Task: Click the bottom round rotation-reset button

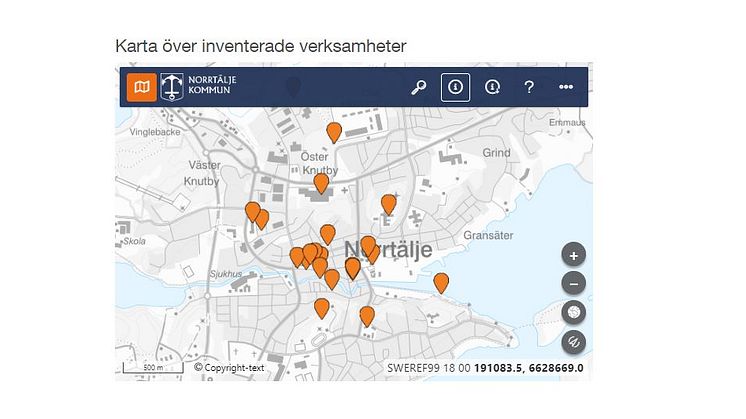Action: click(x=574, y=342)
